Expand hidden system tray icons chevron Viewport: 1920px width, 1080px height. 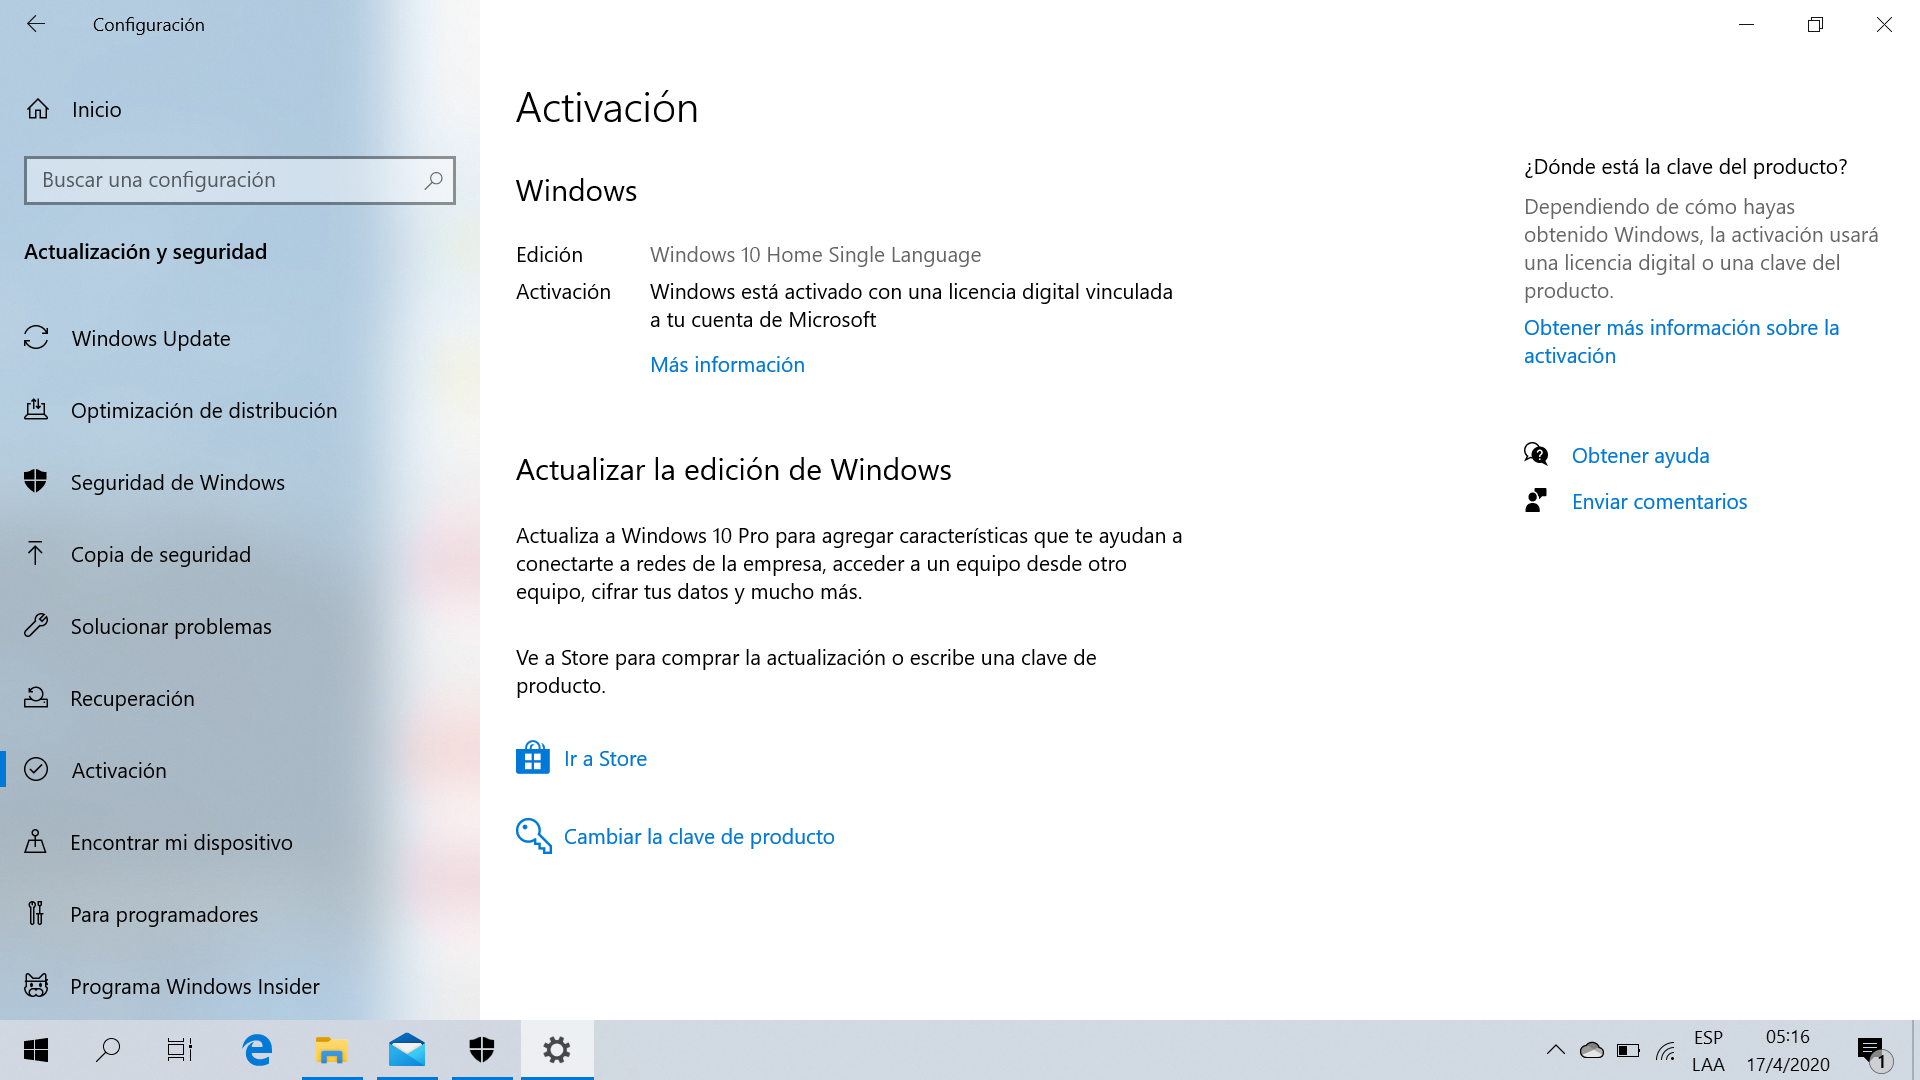[x=1555, y=1050]
